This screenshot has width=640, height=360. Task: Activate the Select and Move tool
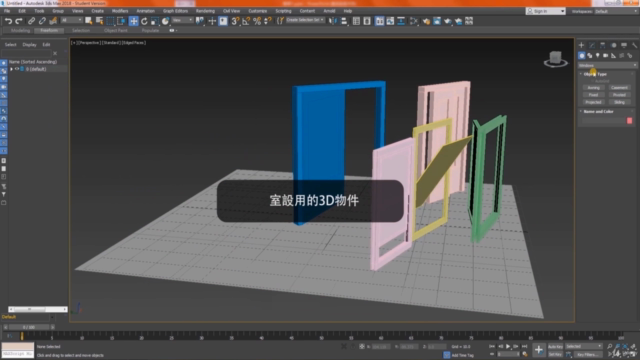(x=133, y=21)
